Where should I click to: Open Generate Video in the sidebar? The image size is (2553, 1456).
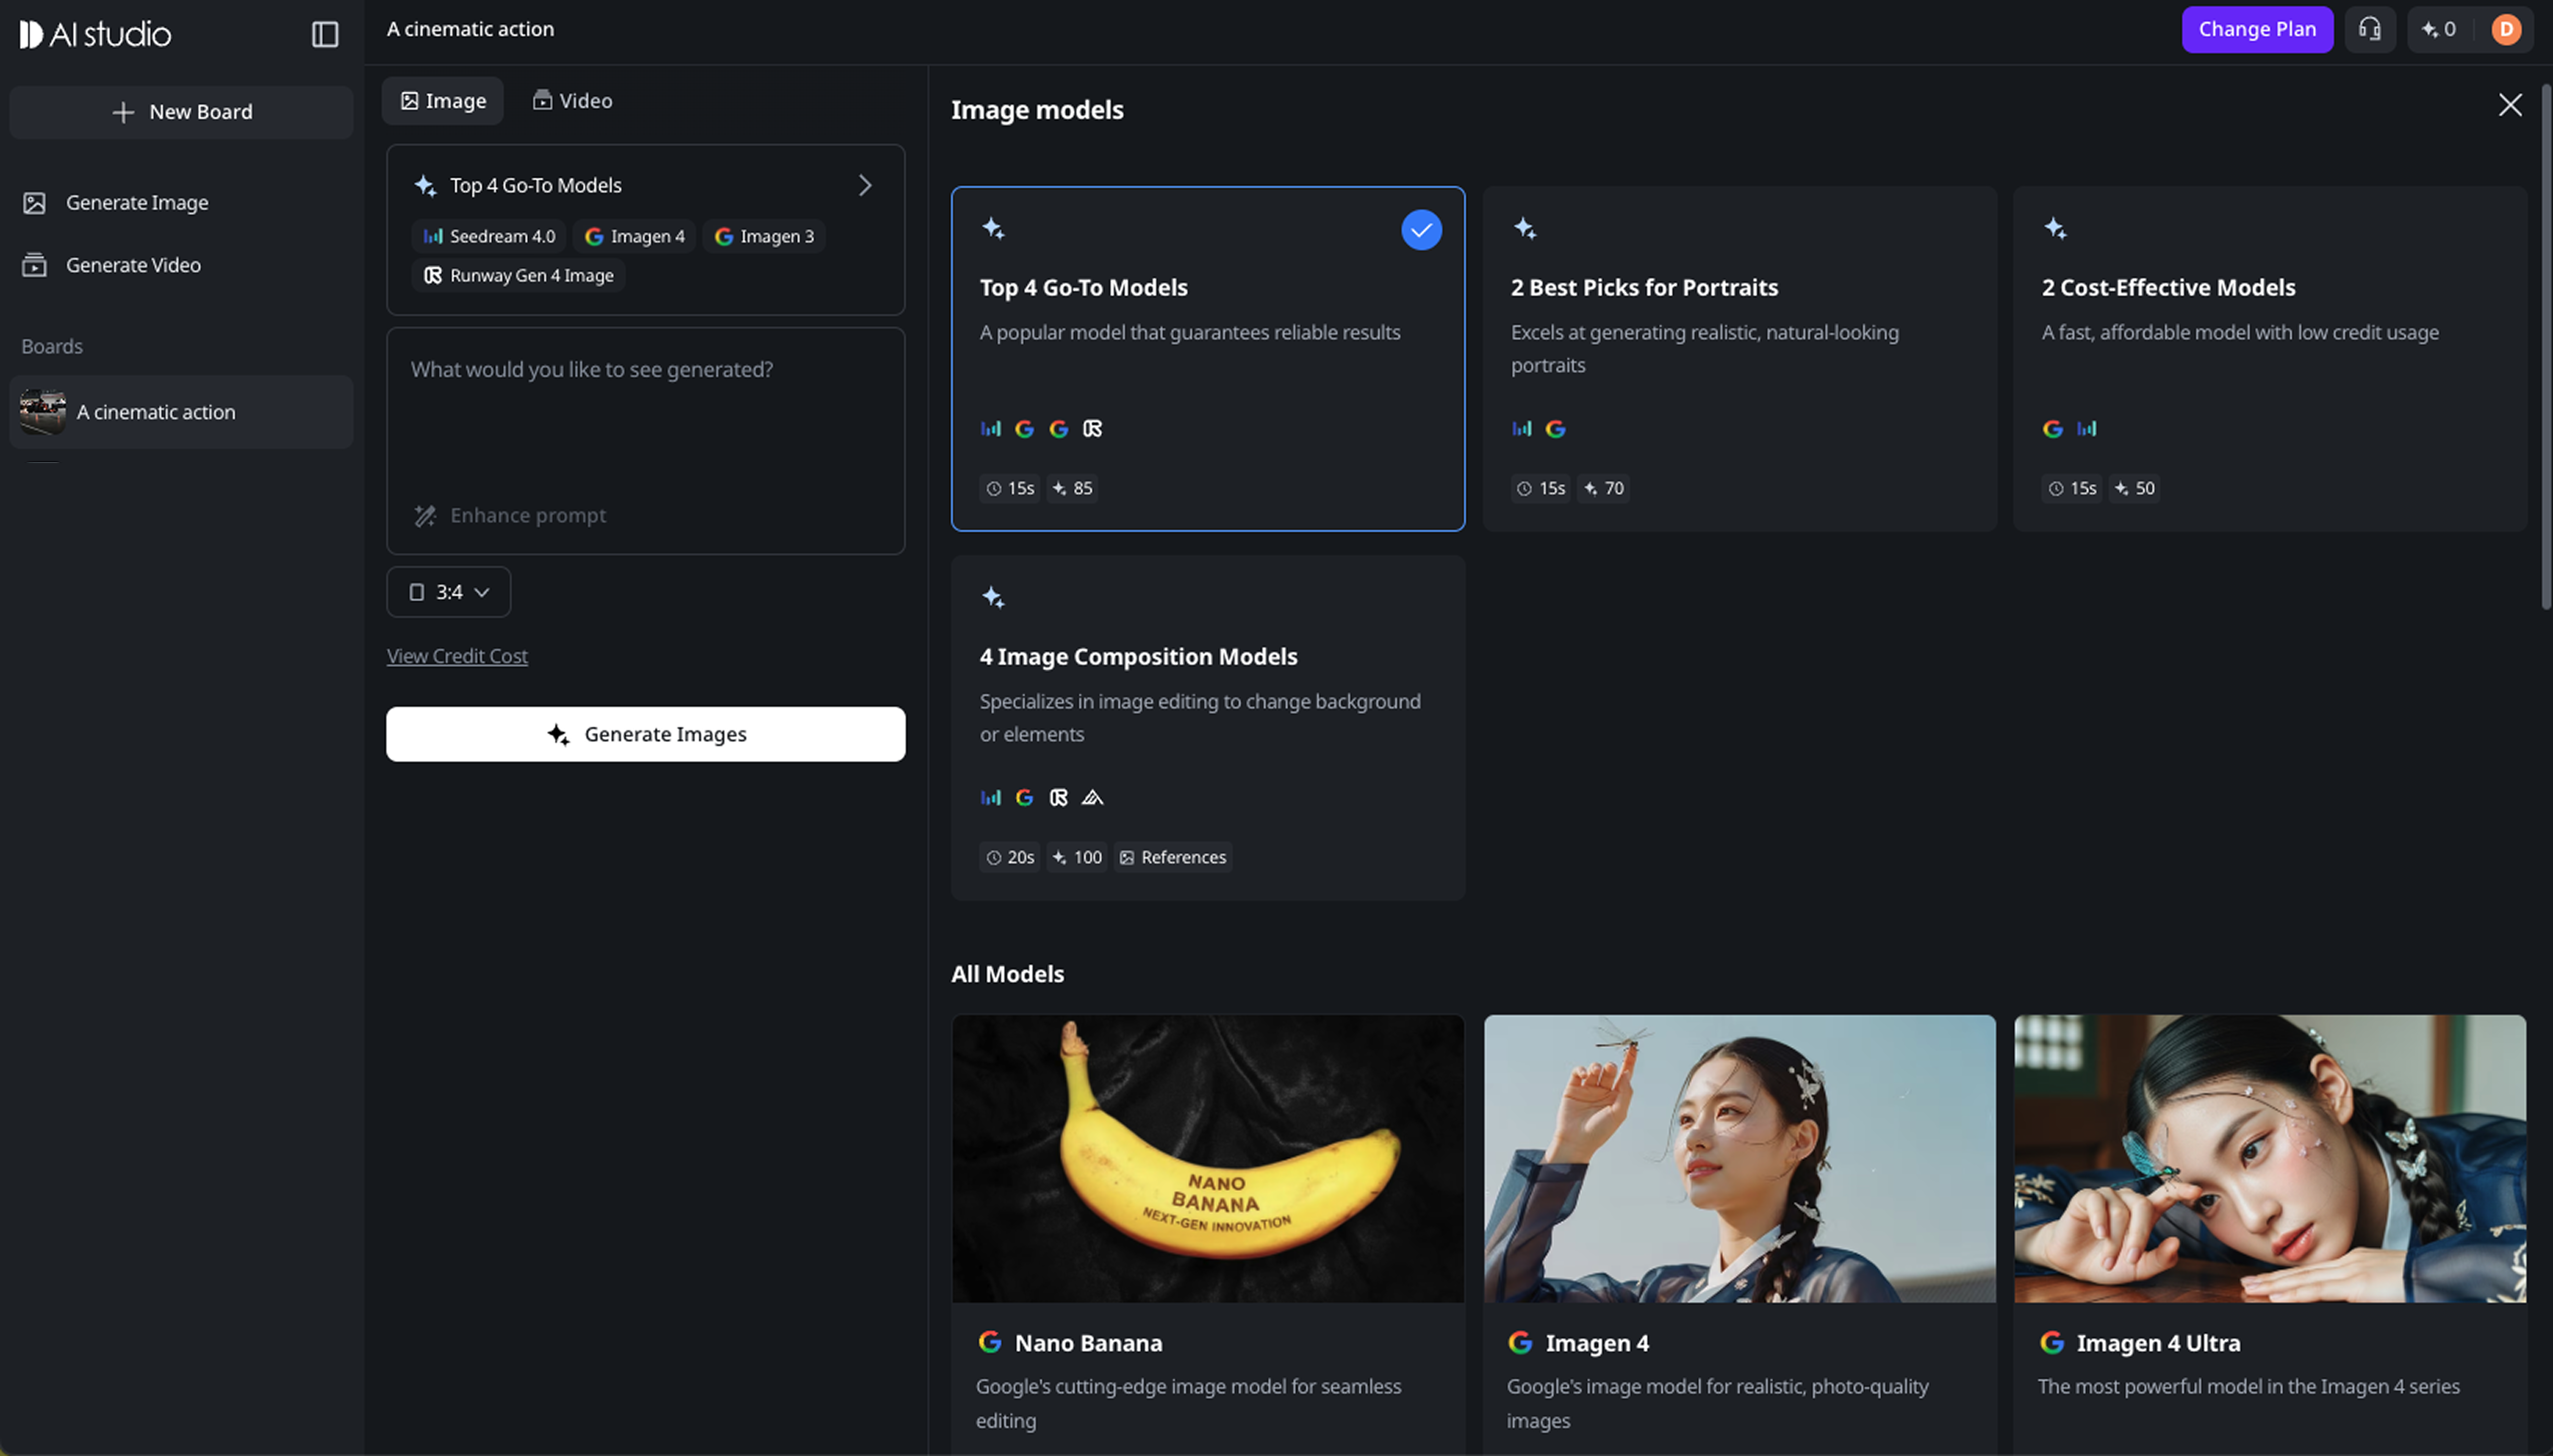tap(133, 265)
